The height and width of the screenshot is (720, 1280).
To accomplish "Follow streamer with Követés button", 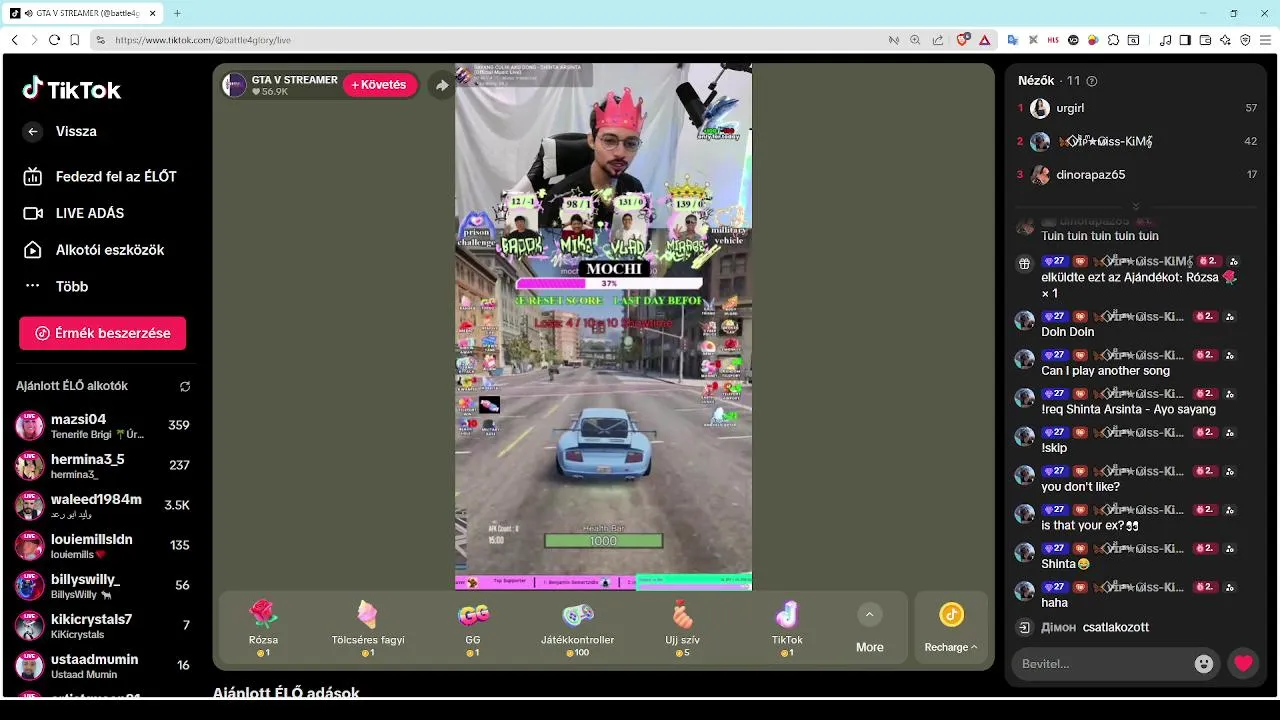I will [379, 85].
